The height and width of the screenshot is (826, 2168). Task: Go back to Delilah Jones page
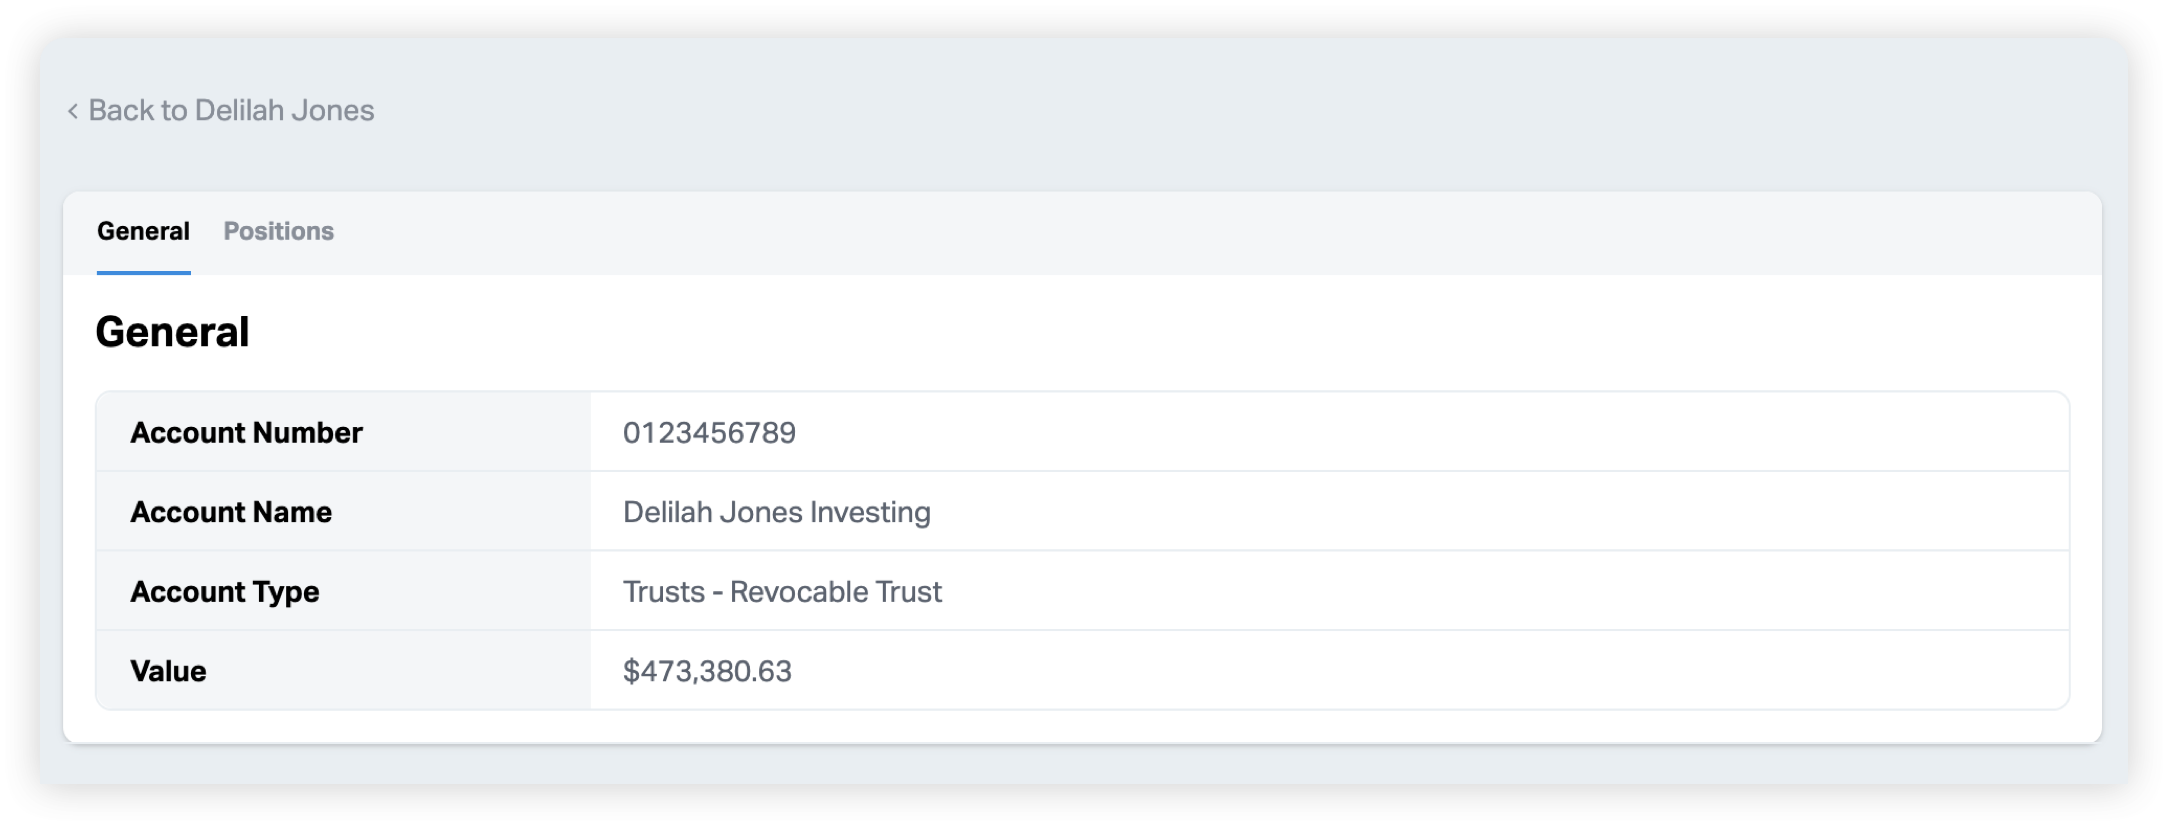pos(231,110)
